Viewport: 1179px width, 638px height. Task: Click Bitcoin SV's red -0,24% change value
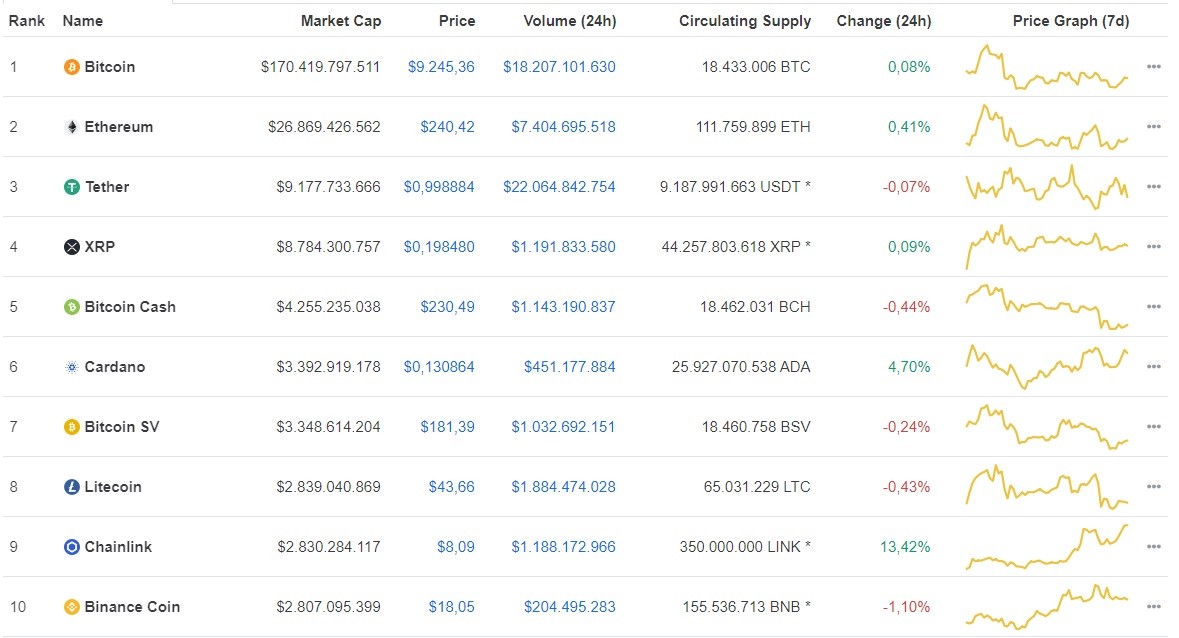click(x=906, y=427)
